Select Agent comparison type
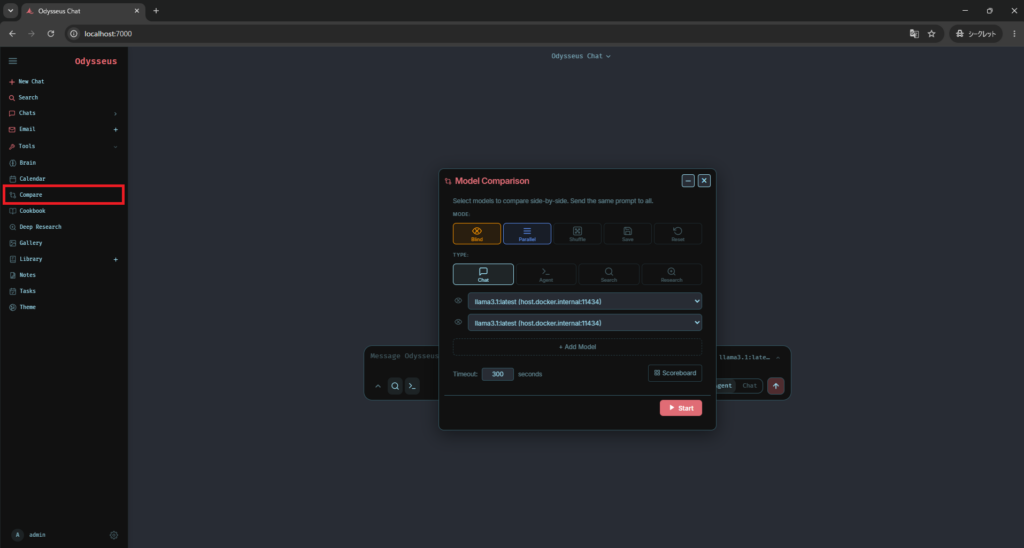1024x548 pixels. 546,274
